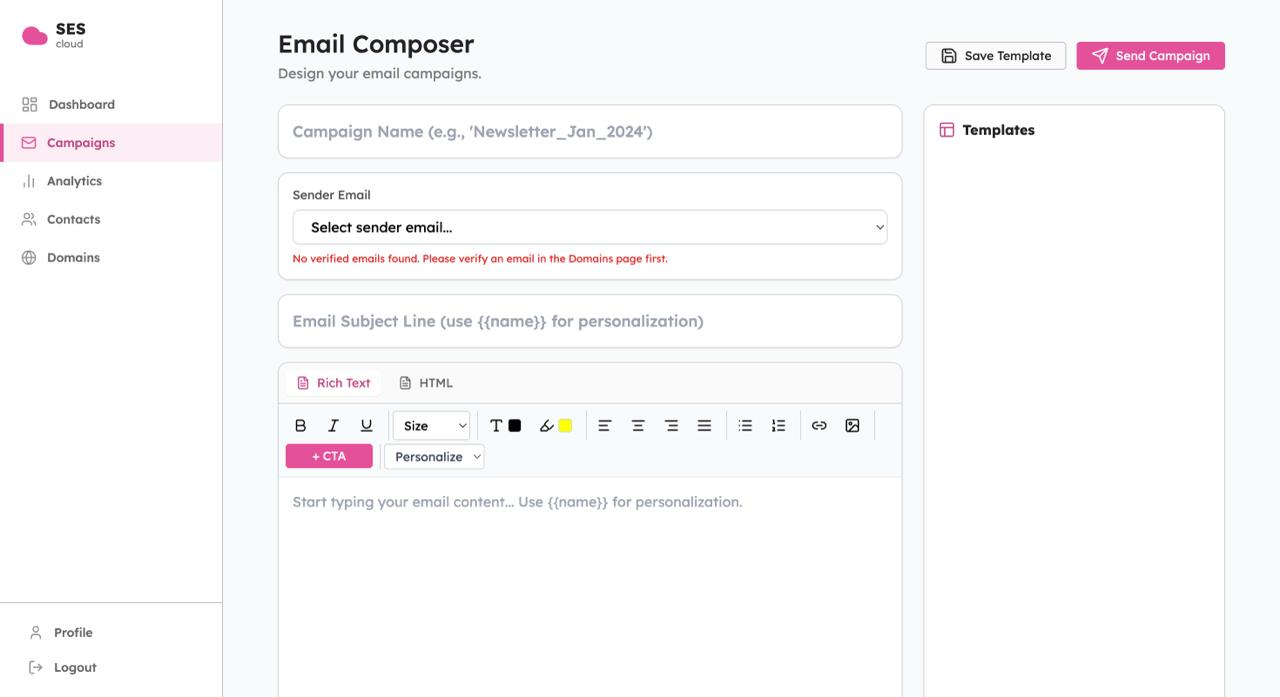Image resolution: width=1280 pixels, height=697 pixels.
Task: Apply italic formatting
Action: coord(333,425)
